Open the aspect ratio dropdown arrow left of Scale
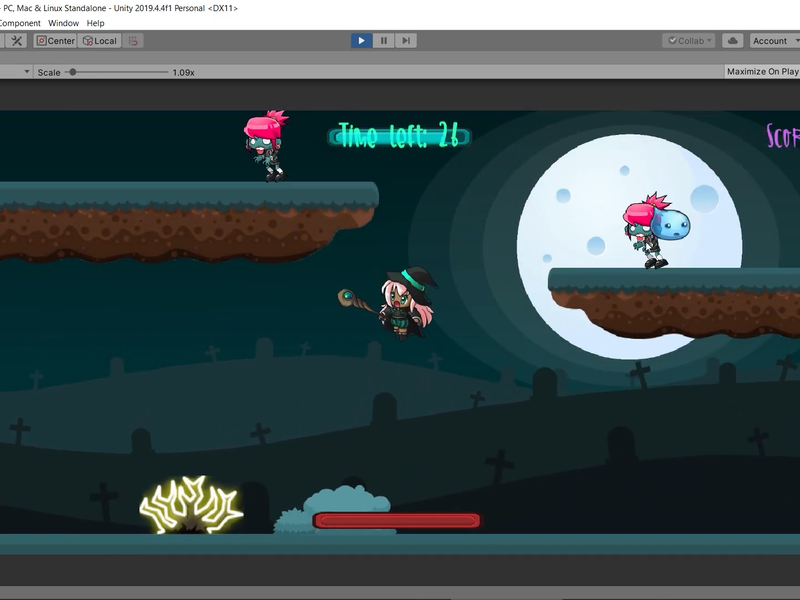Screen dimensions: 800x600 point(27,72)
